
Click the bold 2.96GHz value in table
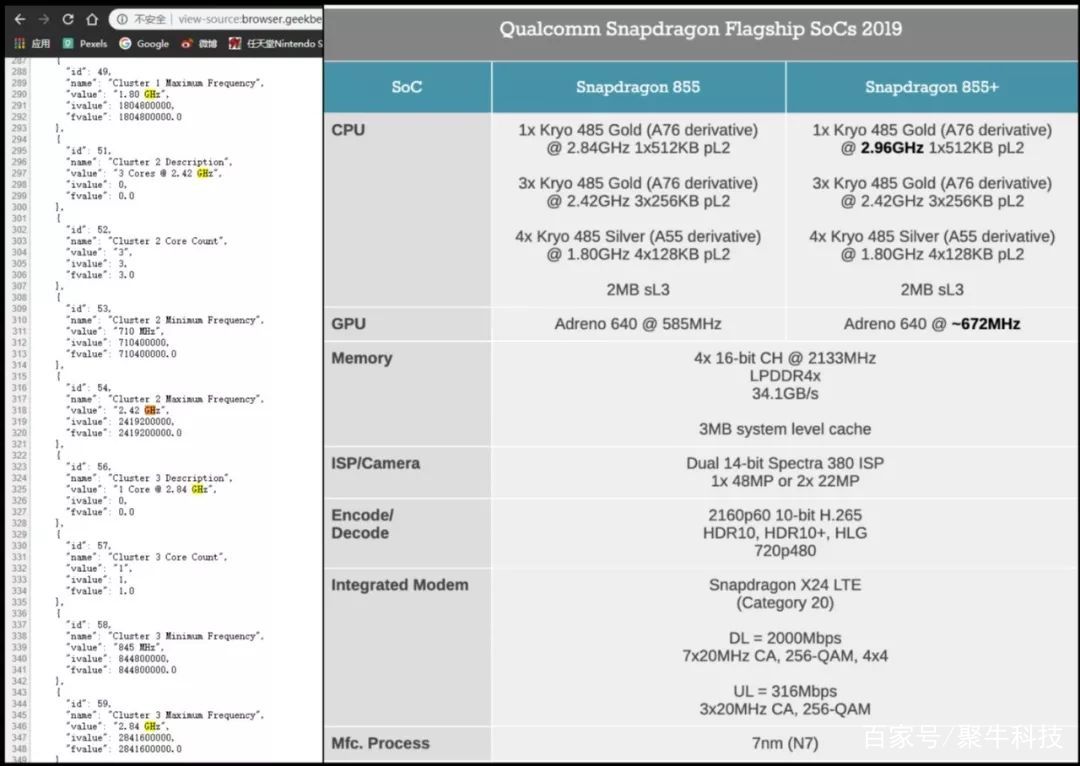coord(892,148)
